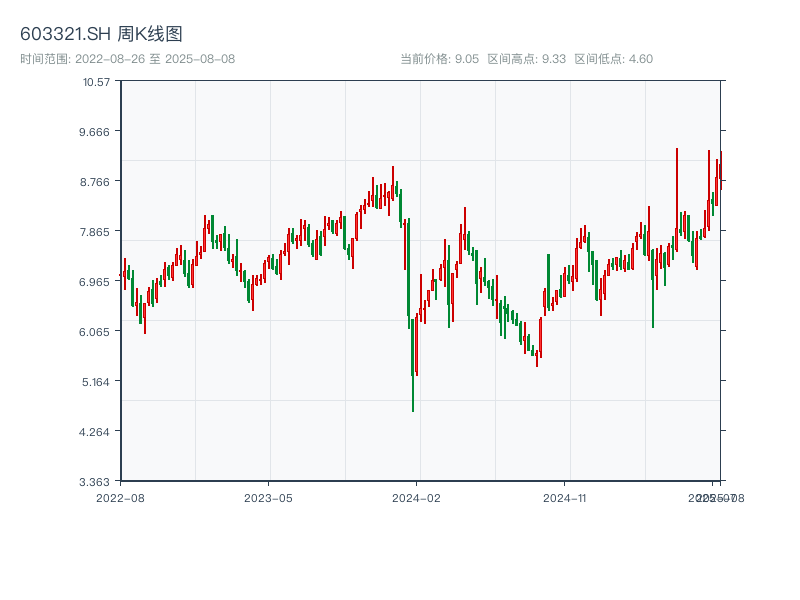The image size is (800, 600).
Task: Click the y-axis value 5.164
Action: coord(95,382)
